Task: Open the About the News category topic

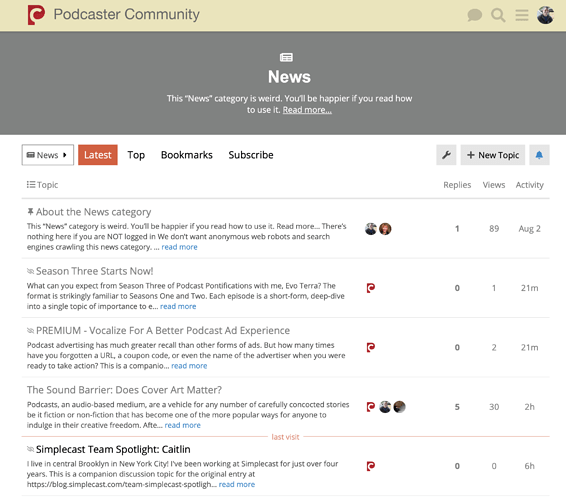Action: tap(93, 212)
